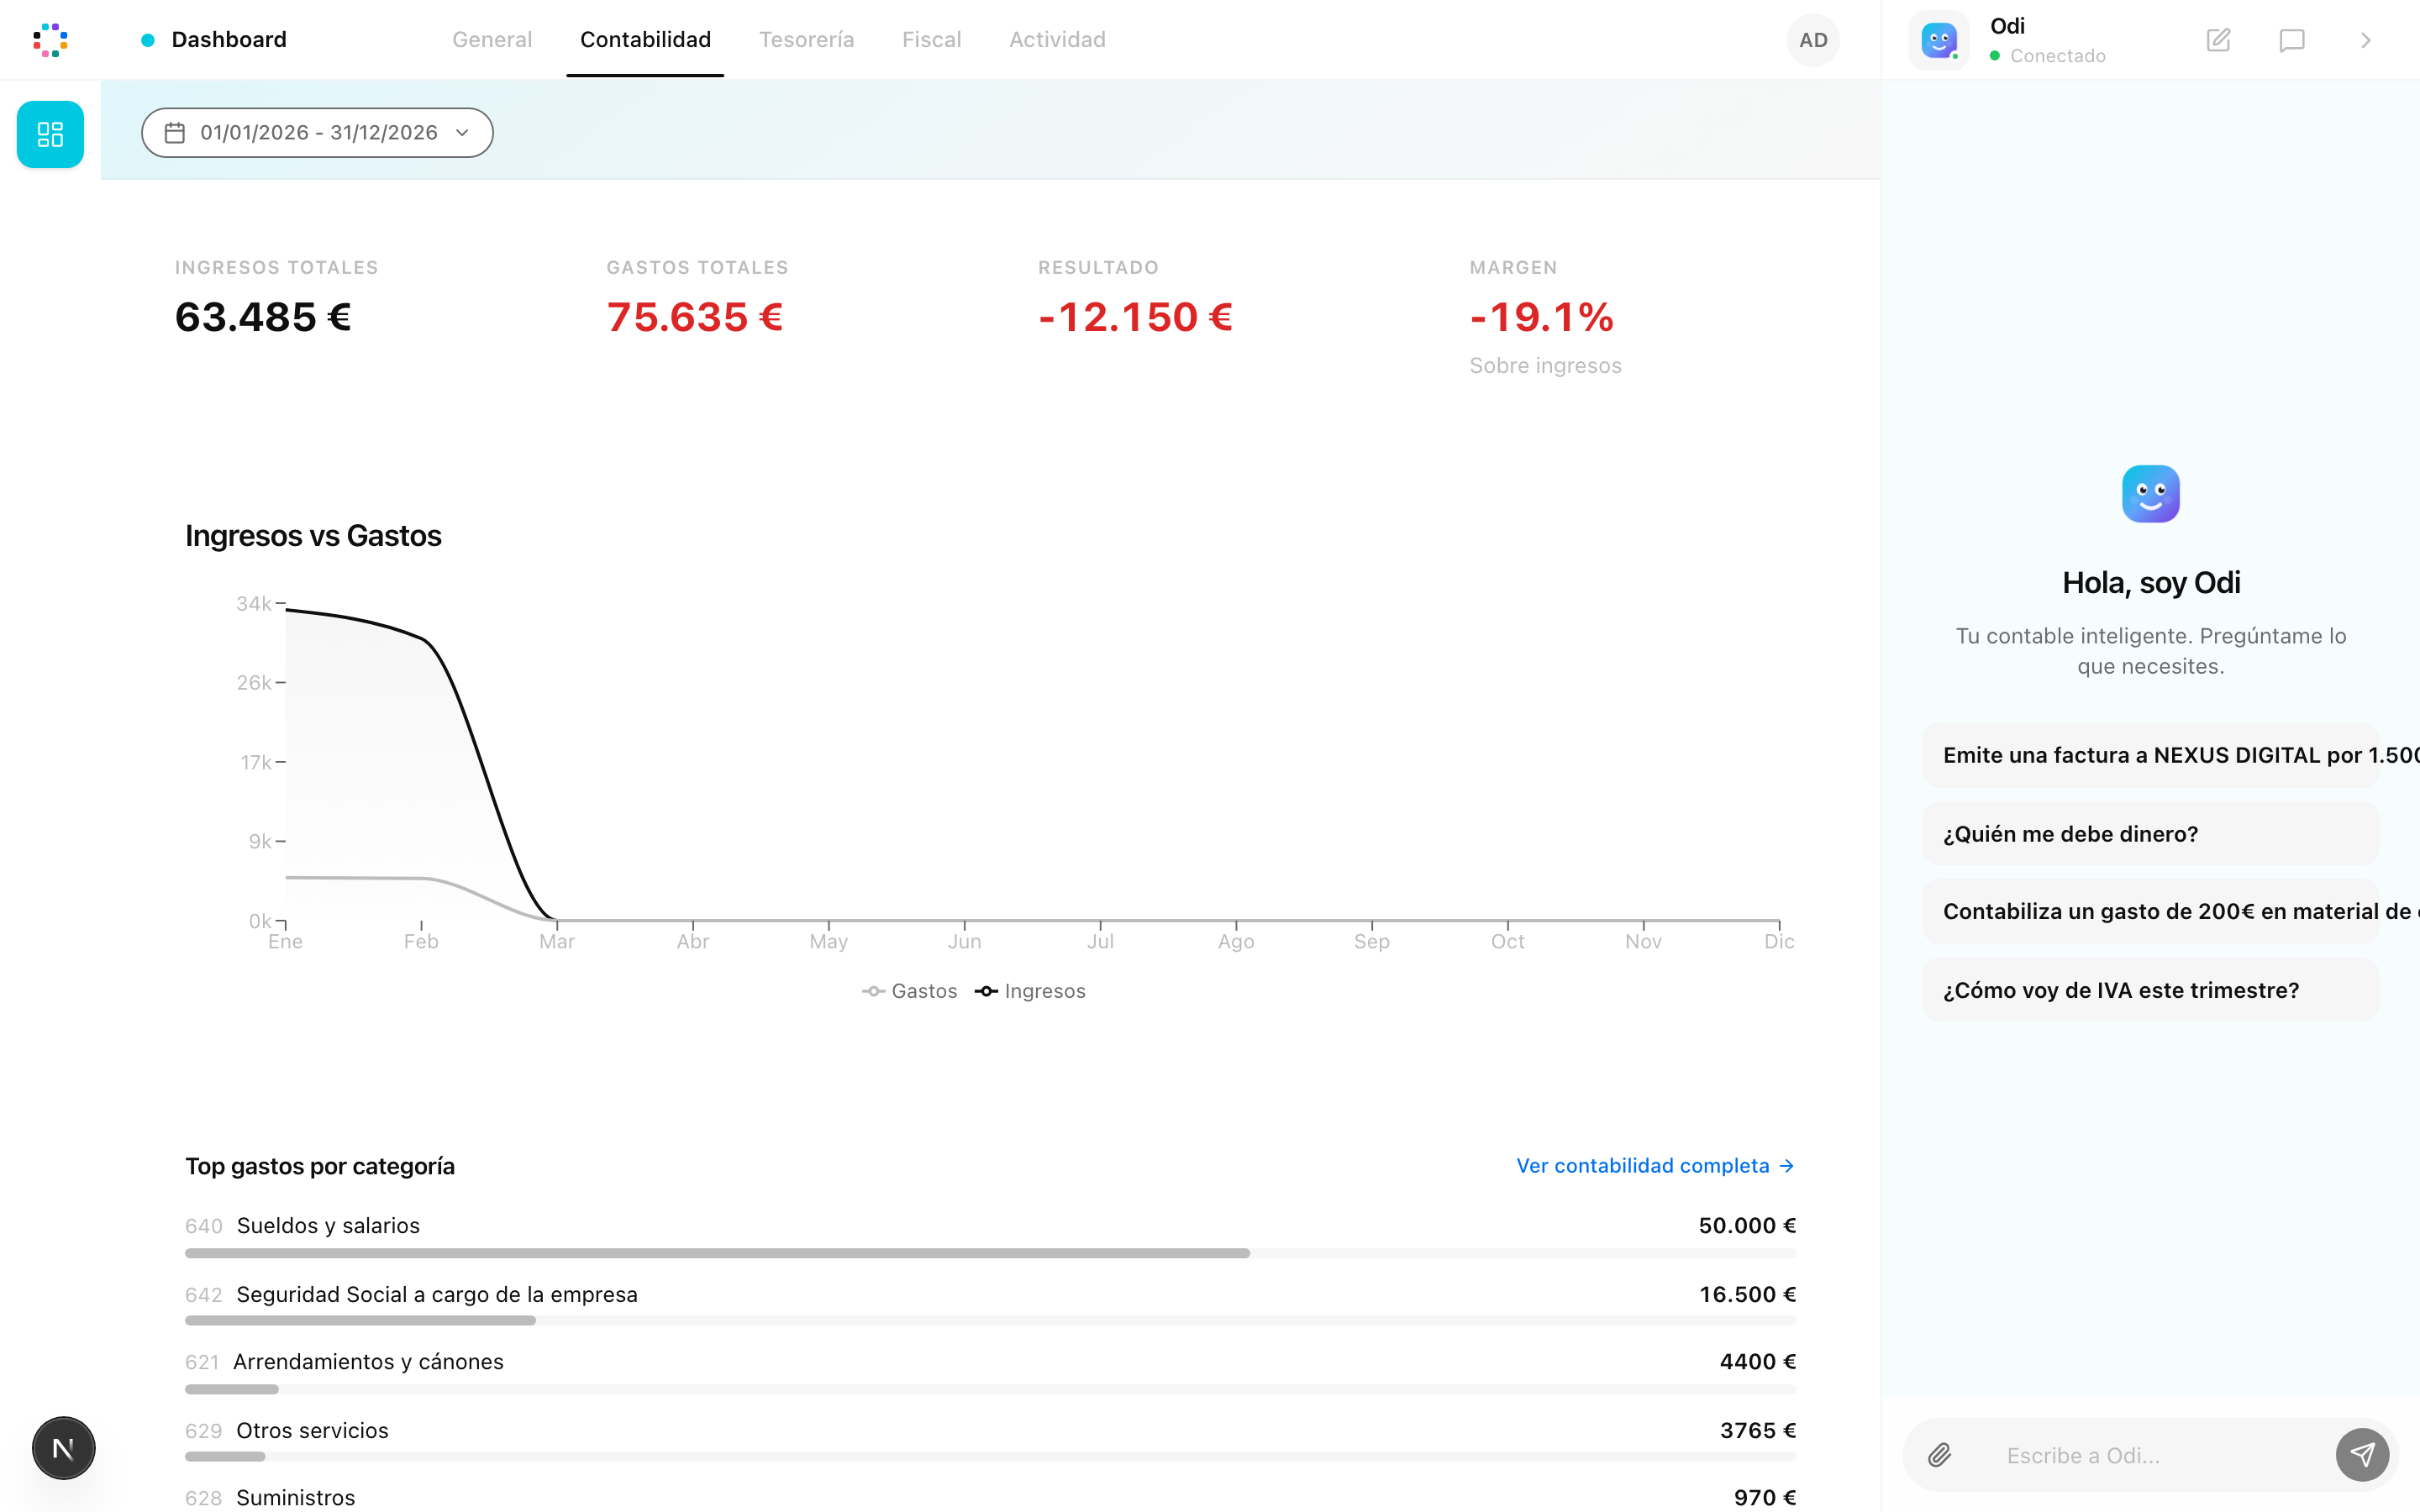The width and height of the screenshot is (2420, 1512).
Task: Click Odi's smiling avatar in the chat header
Action: point(1940,40)
